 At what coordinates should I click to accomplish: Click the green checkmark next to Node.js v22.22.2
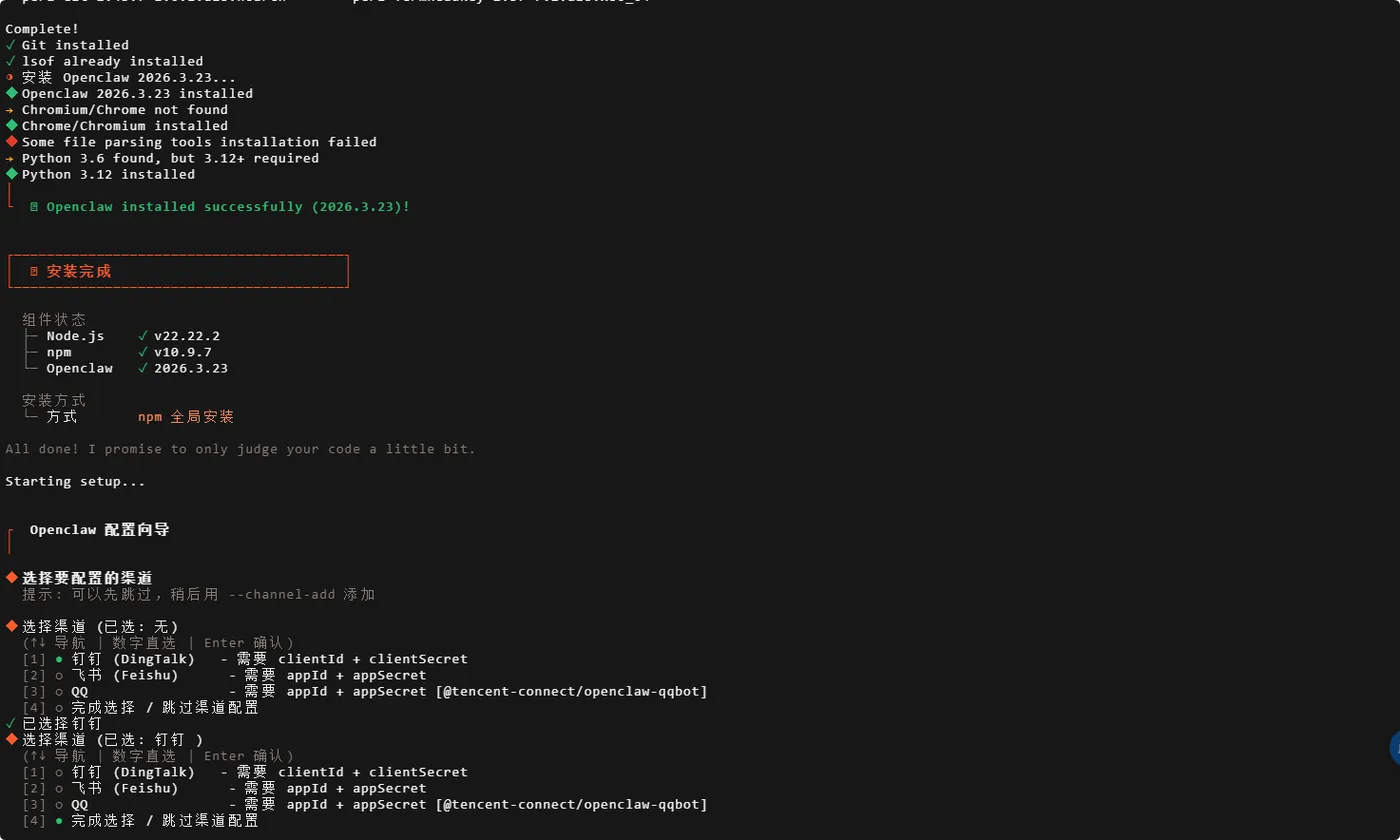tap(143, 336)
